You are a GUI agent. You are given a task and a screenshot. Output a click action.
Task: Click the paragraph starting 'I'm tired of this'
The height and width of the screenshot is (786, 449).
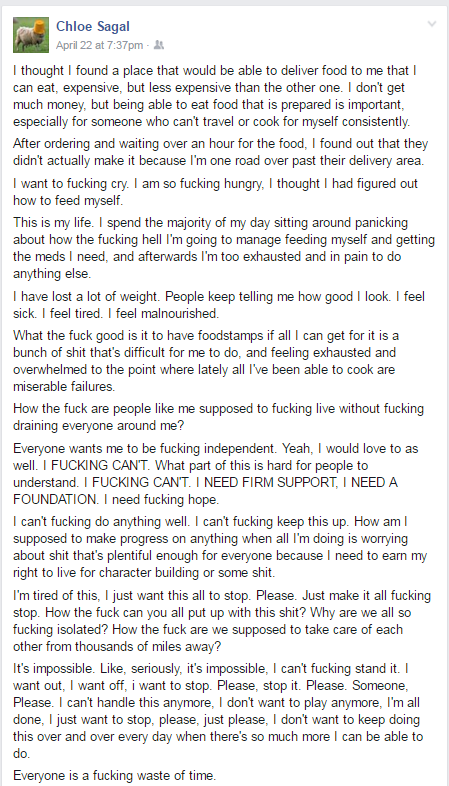click(222, 621)
